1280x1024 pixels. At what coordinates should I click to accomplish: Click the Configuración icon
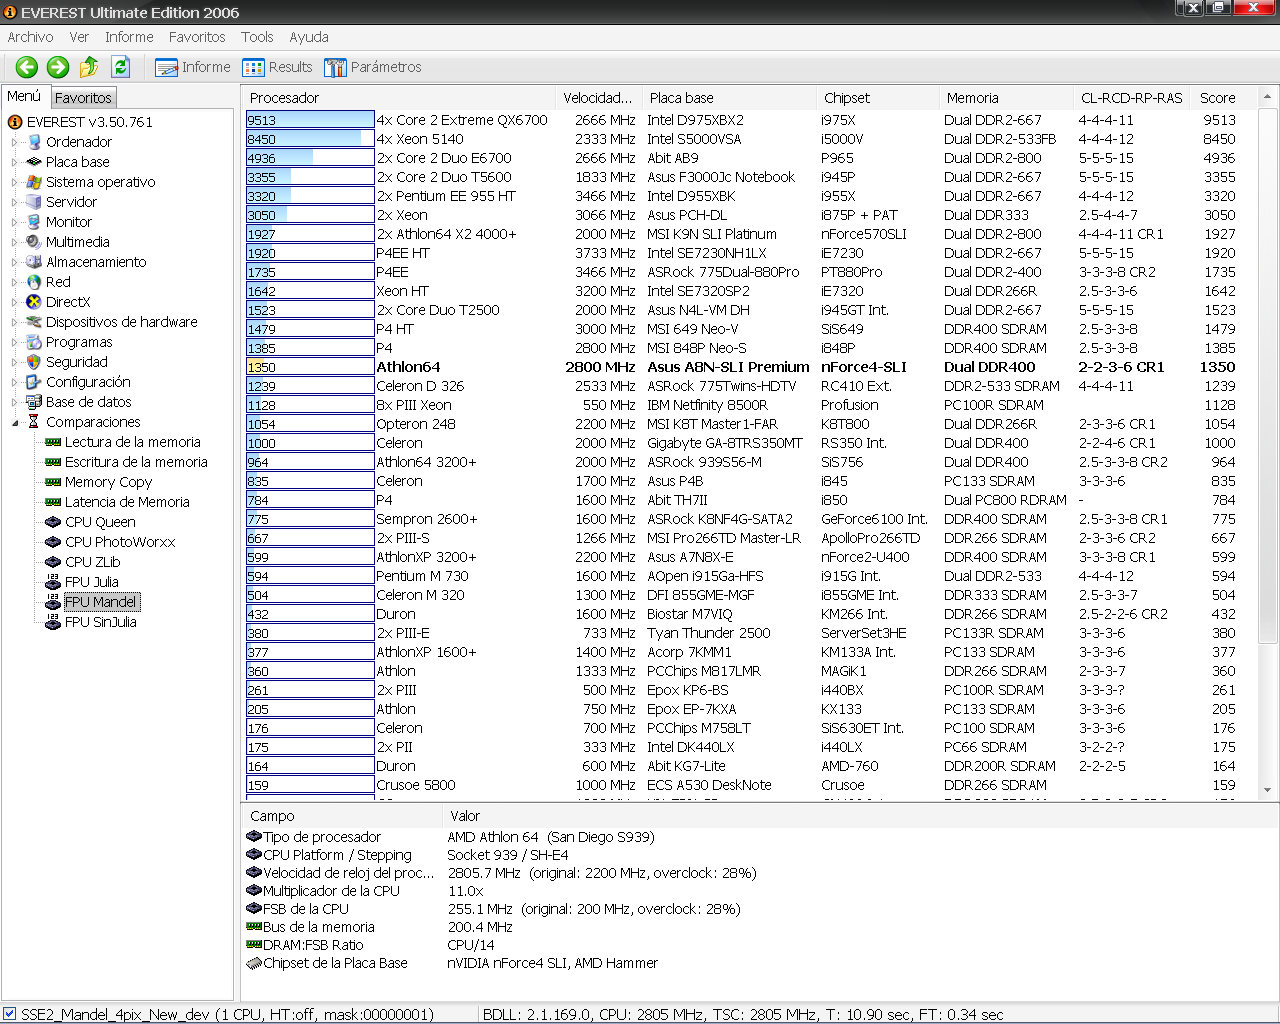coord(34,382)
